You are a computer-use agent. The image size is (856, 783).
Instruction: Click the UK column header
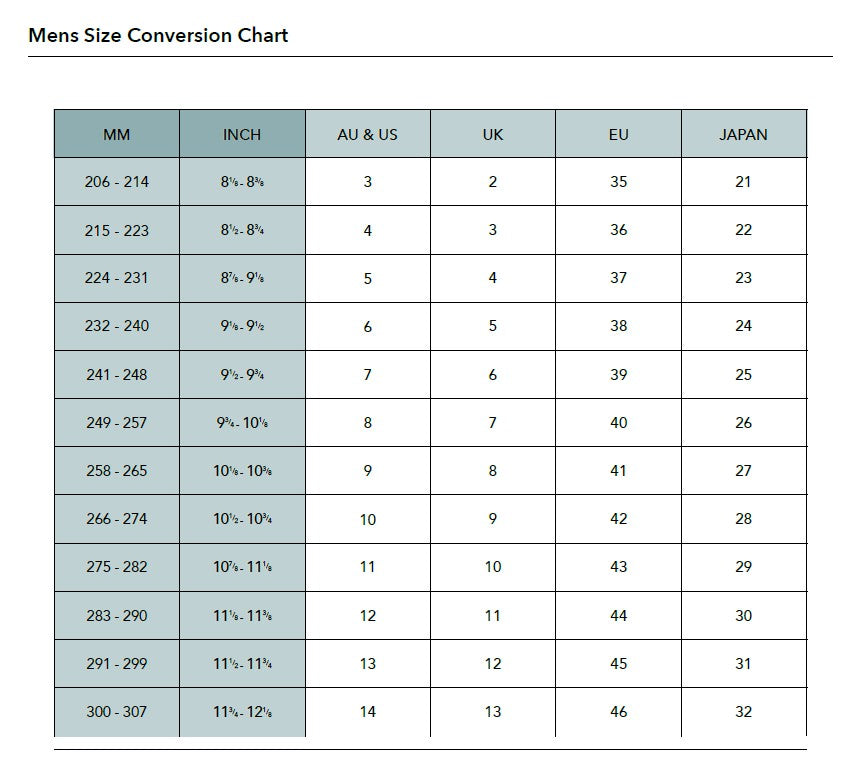pyautogui.click(x=493, y=134)
